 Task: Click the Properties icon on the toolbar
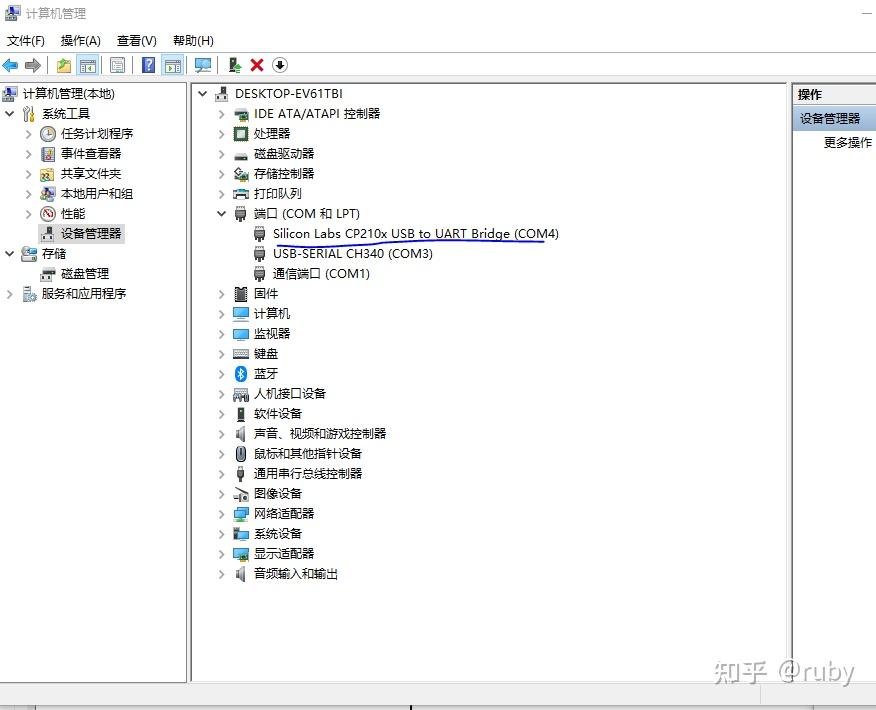[117, 65]
